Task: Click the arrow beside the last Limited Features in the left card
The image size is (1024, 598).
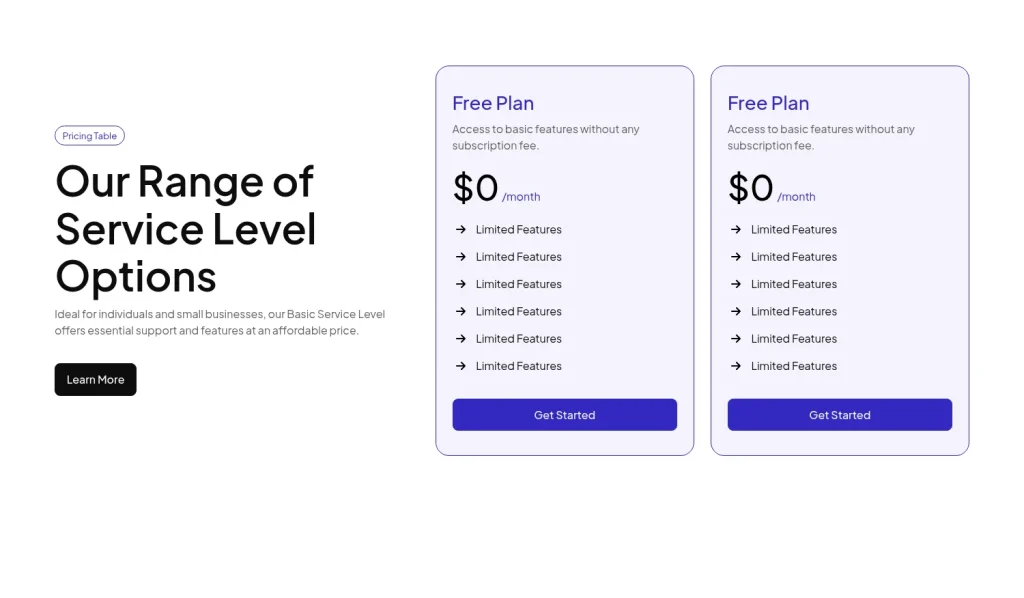Action: [460, 366]
